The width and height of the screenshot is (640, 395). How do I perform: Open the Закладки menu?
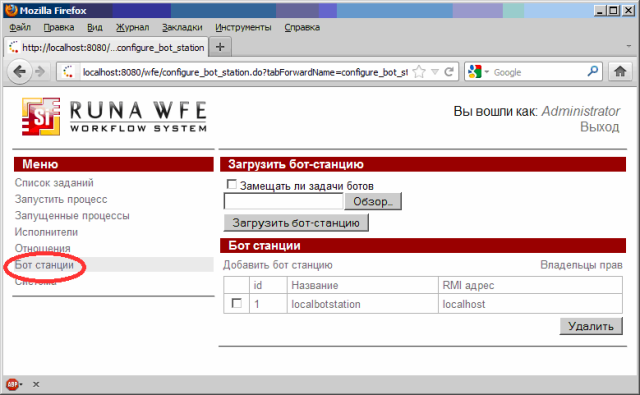point(182,27)
